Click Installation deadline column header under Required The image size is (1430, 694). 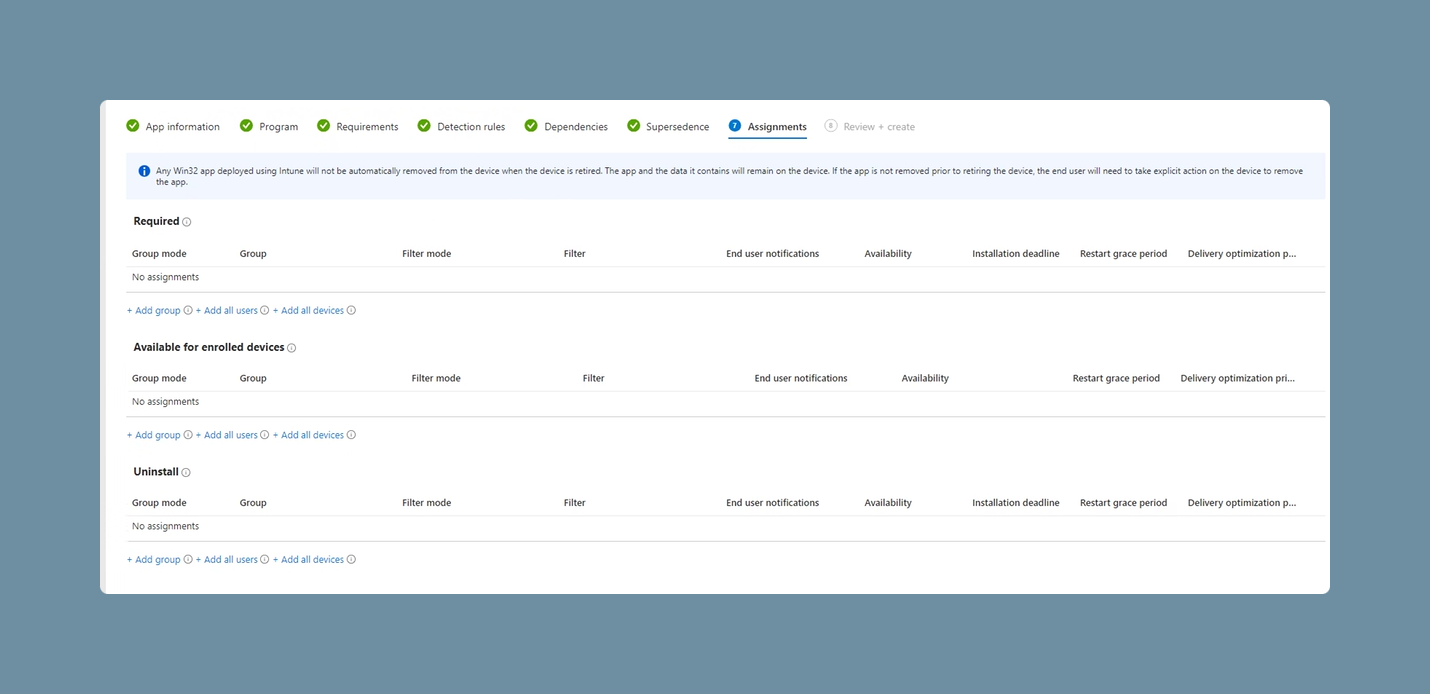tap(1016, 254)
